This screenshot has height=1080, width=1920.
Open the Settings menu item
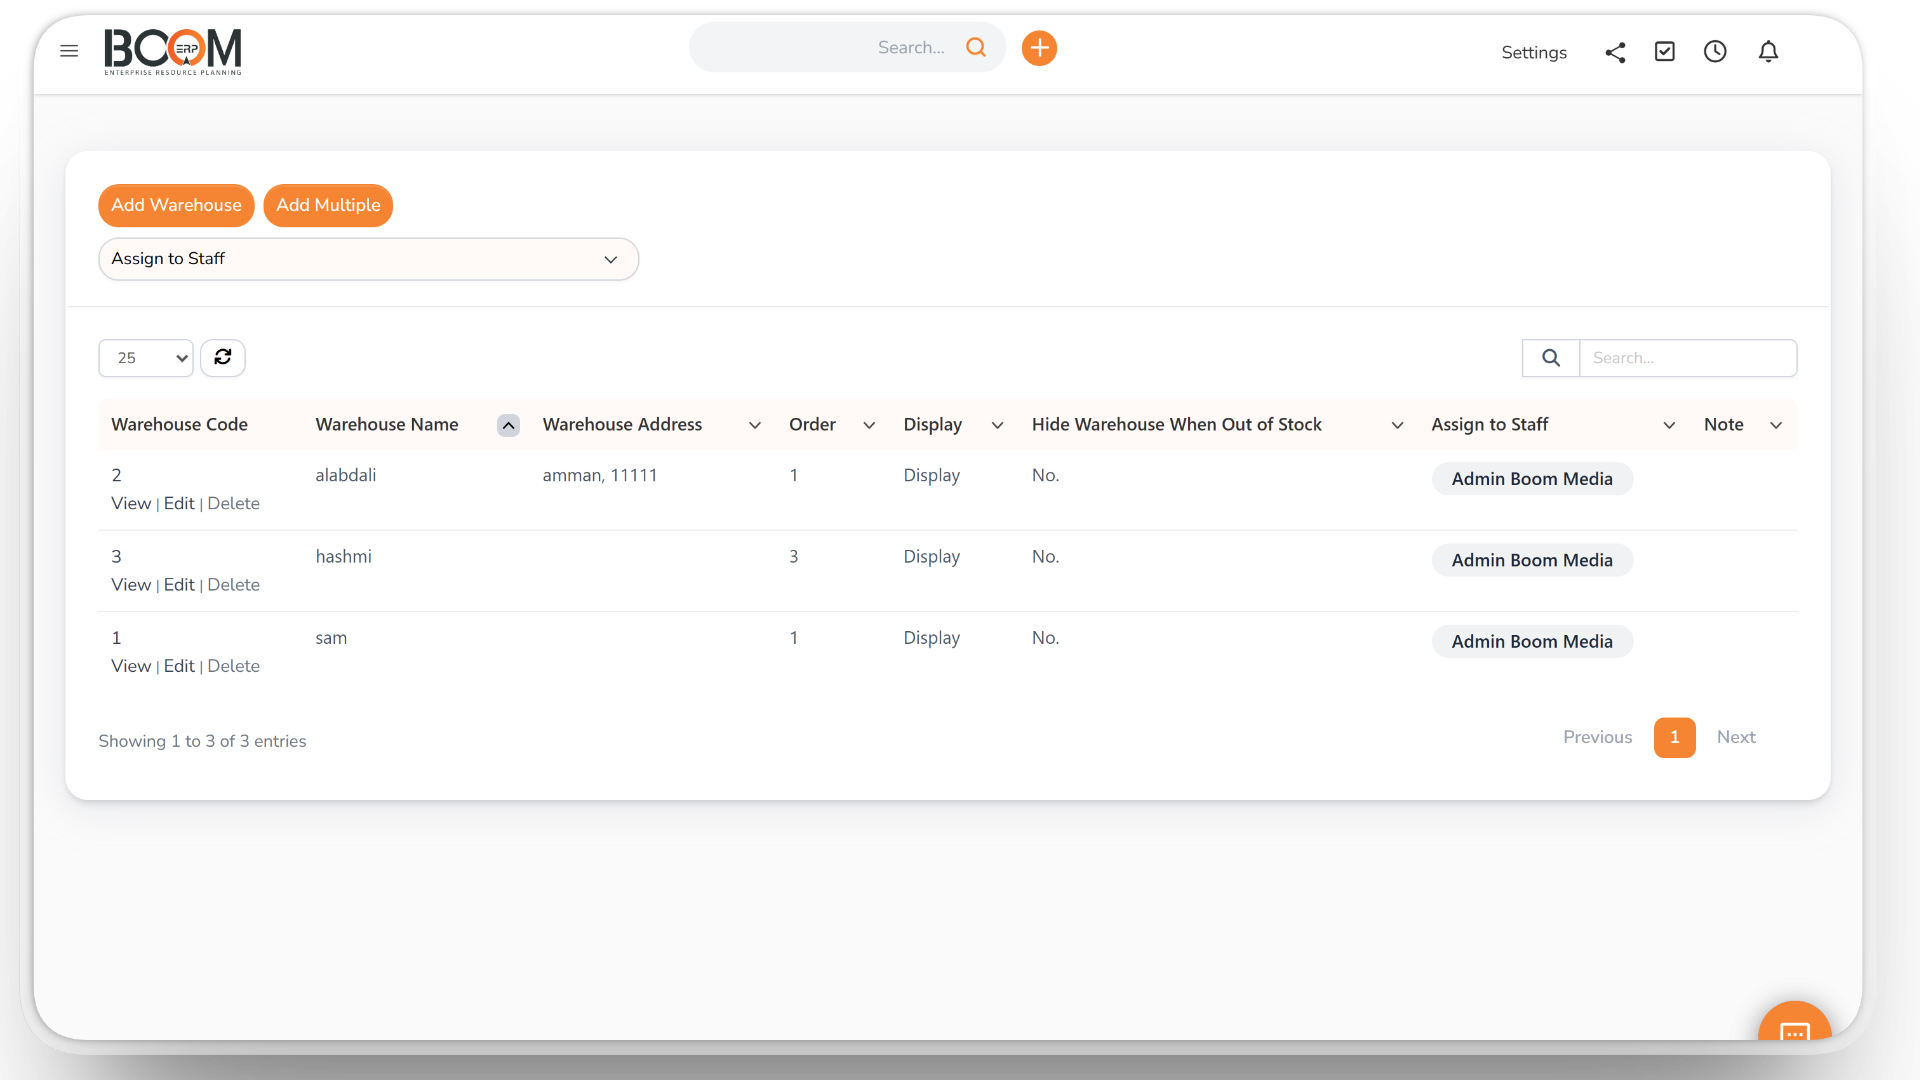tap(1534, 52)
